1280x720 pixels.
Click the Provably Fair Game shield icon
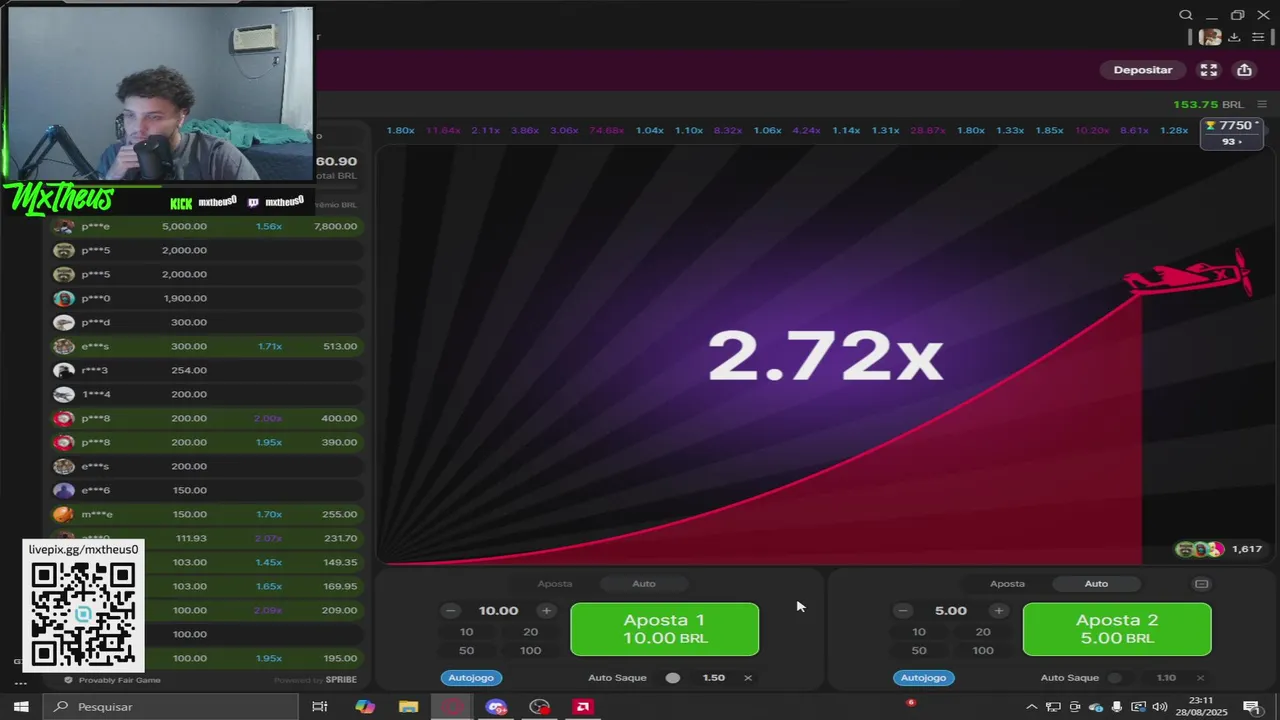pyautogui.click(x=68, y=680)
